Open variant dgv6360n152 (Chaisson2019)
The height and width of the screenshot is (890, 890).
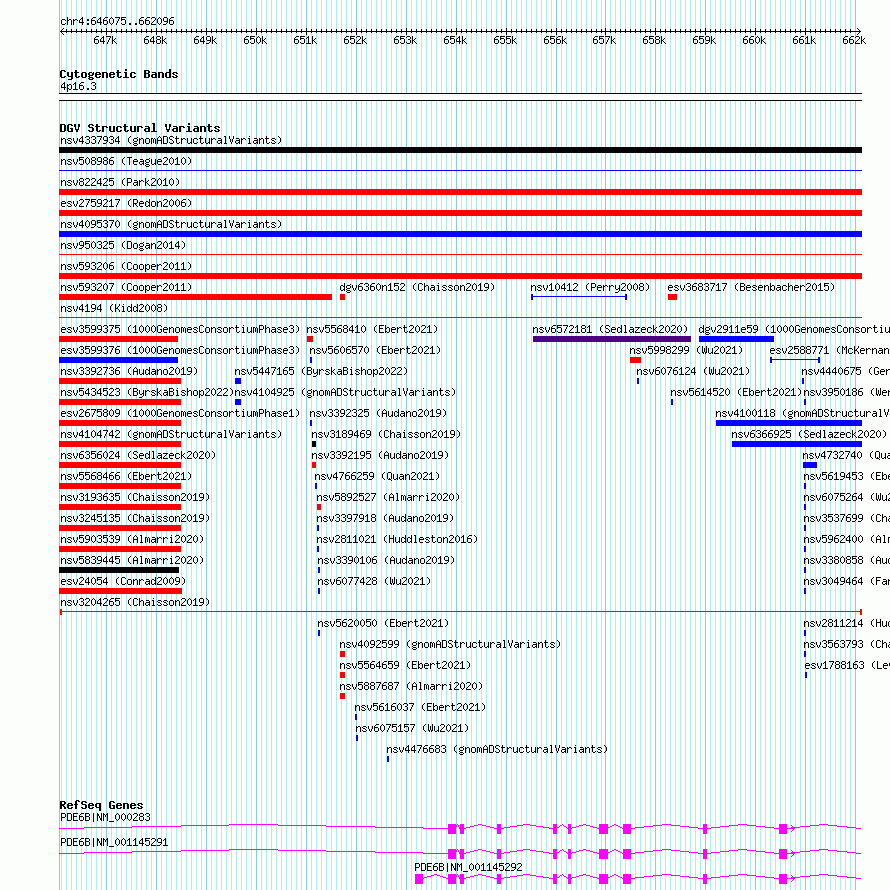pyautogui.click(x=417, y=287)
